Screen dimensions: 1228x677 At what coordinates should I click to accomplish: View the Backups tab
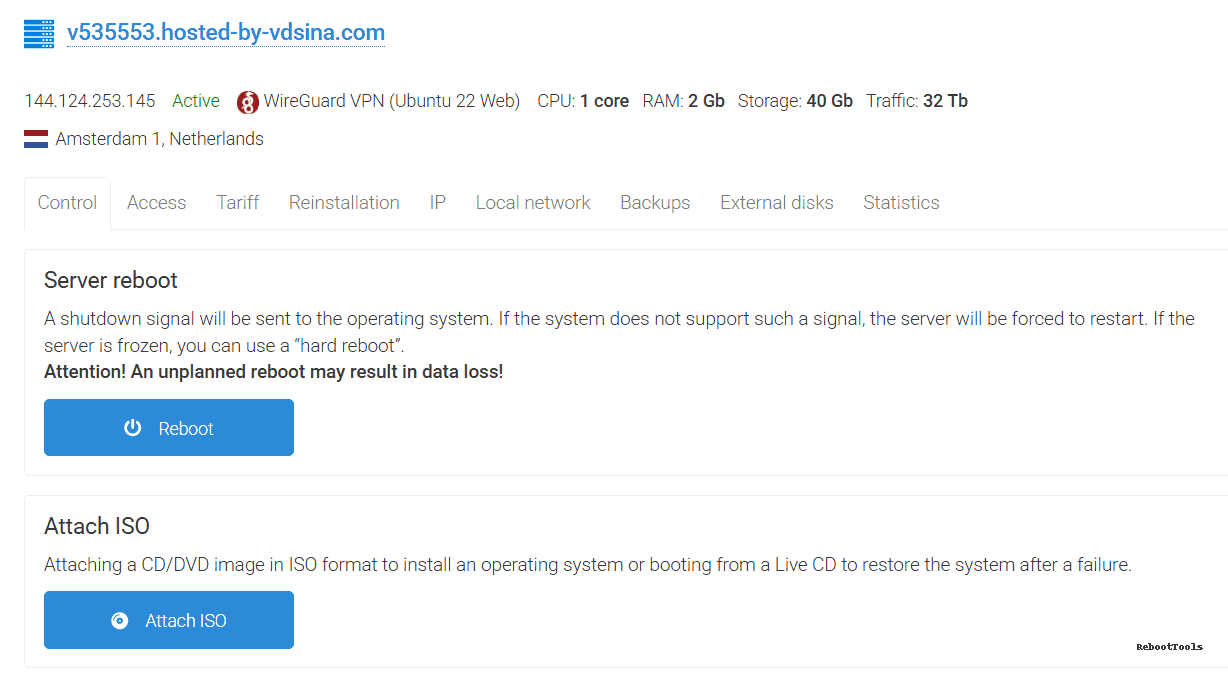655,203
